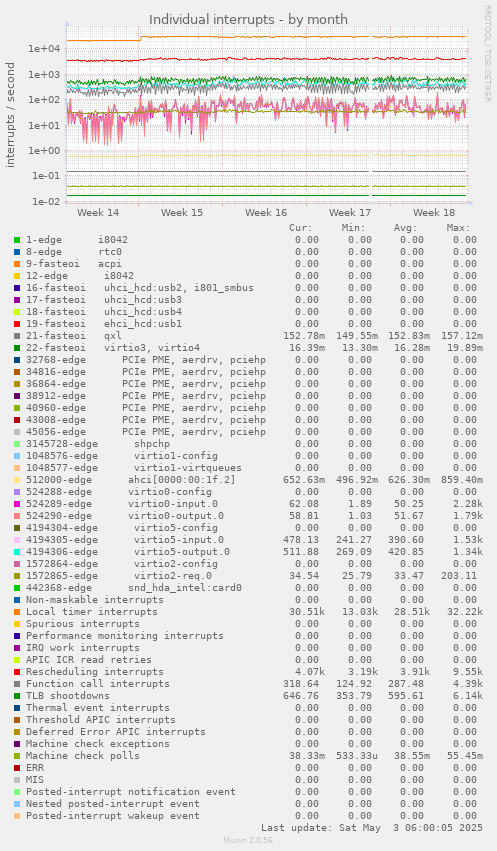Click the red Rescheduling interrupts legend swatch
The width and height of the screenshot is (497, 851).
pyautogui.click(x=17, y=672)
